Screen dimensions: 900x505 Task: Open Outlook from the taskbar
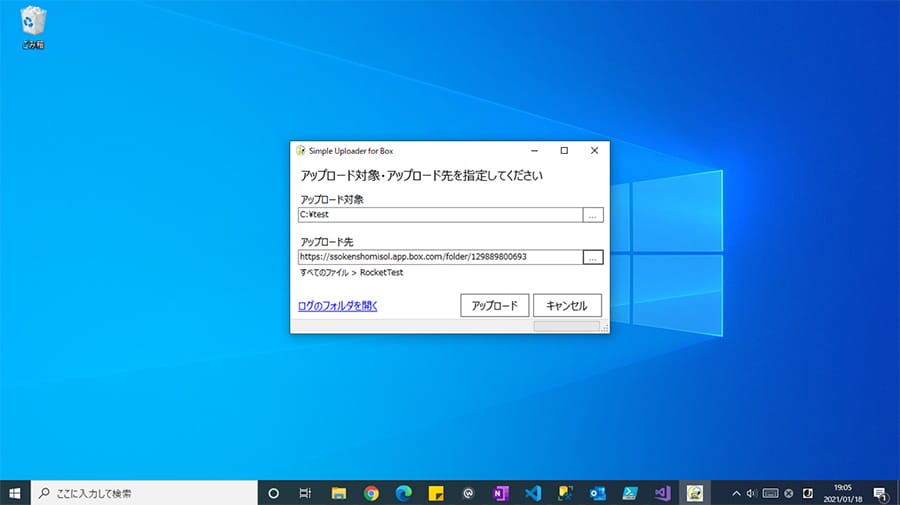pos(597,493)
